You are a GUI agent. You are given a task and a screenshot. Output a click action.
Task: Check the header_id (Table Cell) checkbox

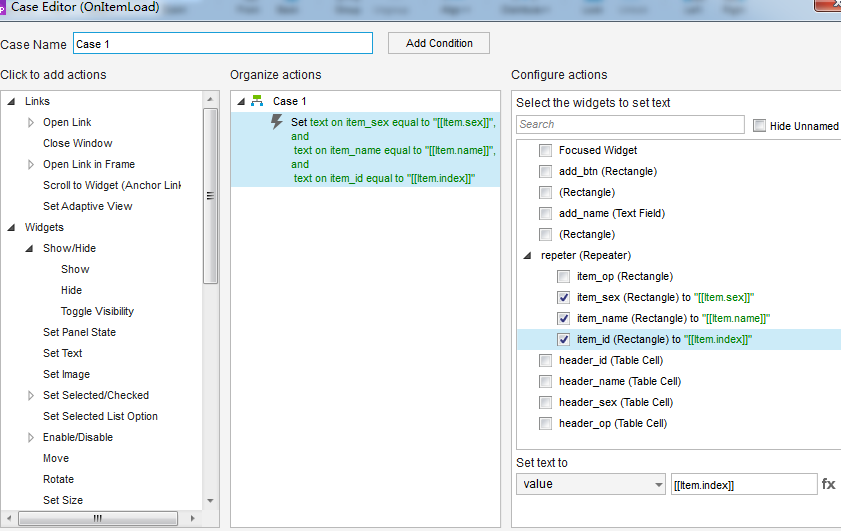point(545,360)
